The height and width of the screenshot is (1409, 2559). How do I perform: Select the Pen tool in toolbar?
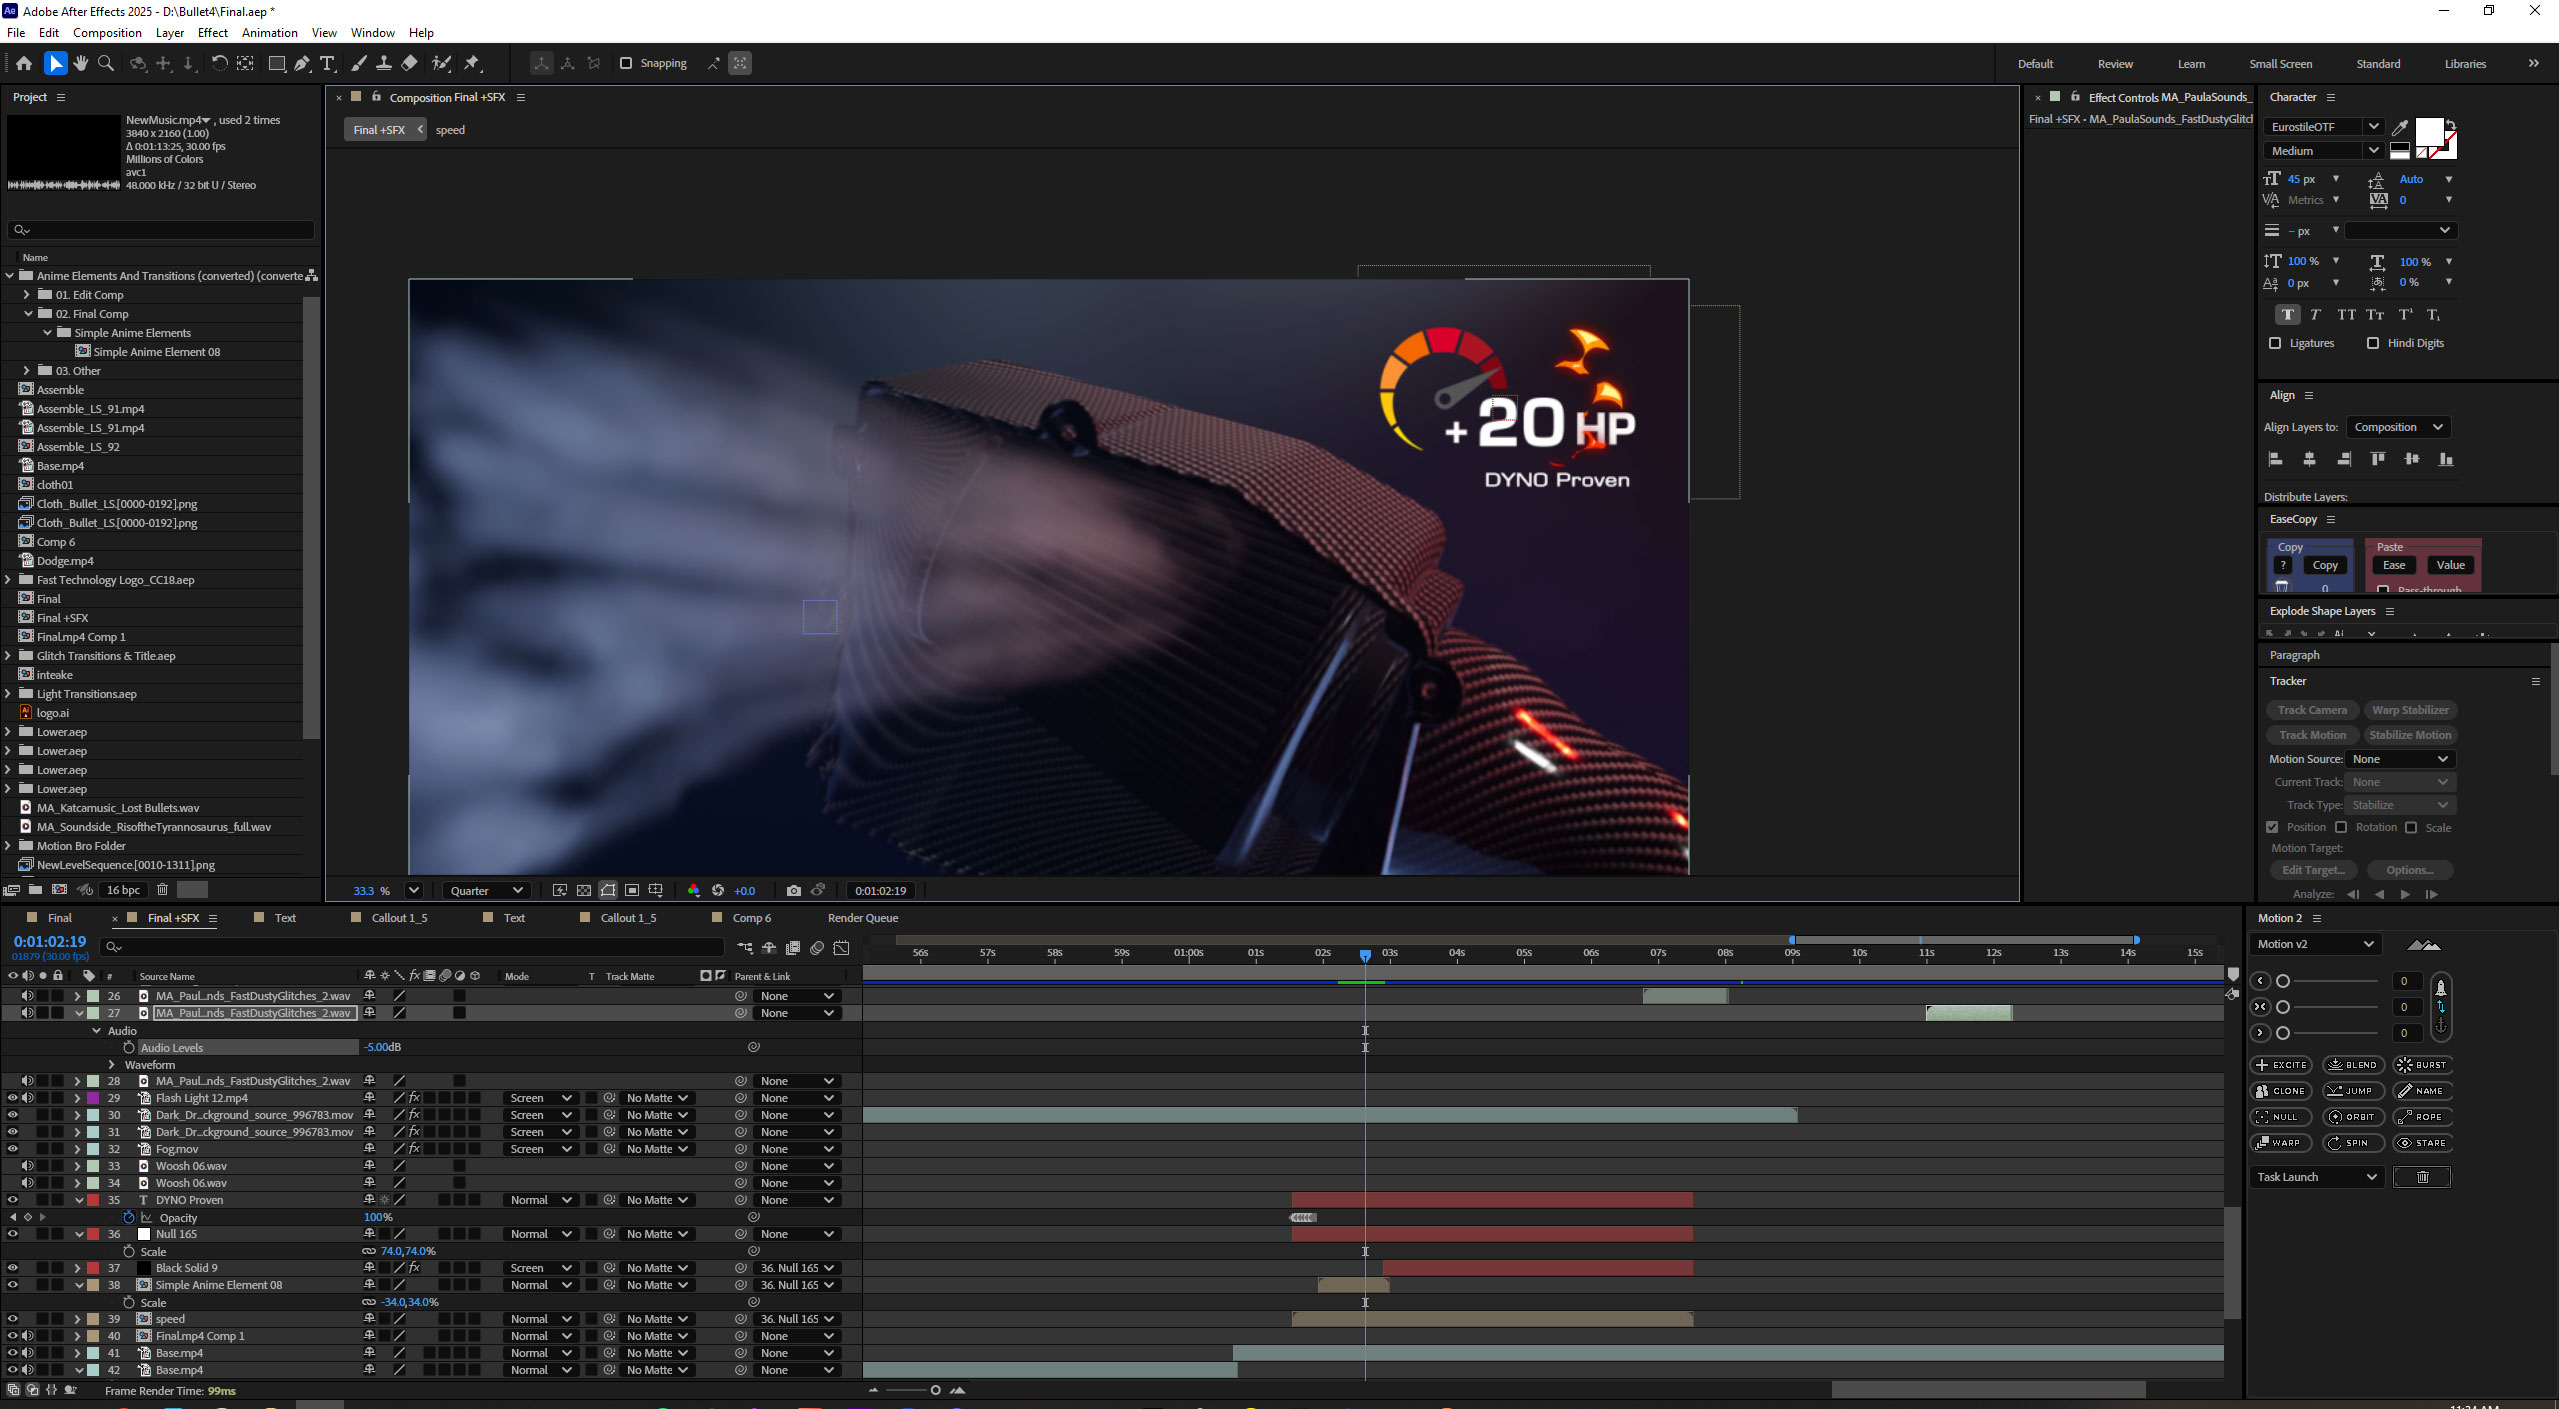(x=301, y=63)
